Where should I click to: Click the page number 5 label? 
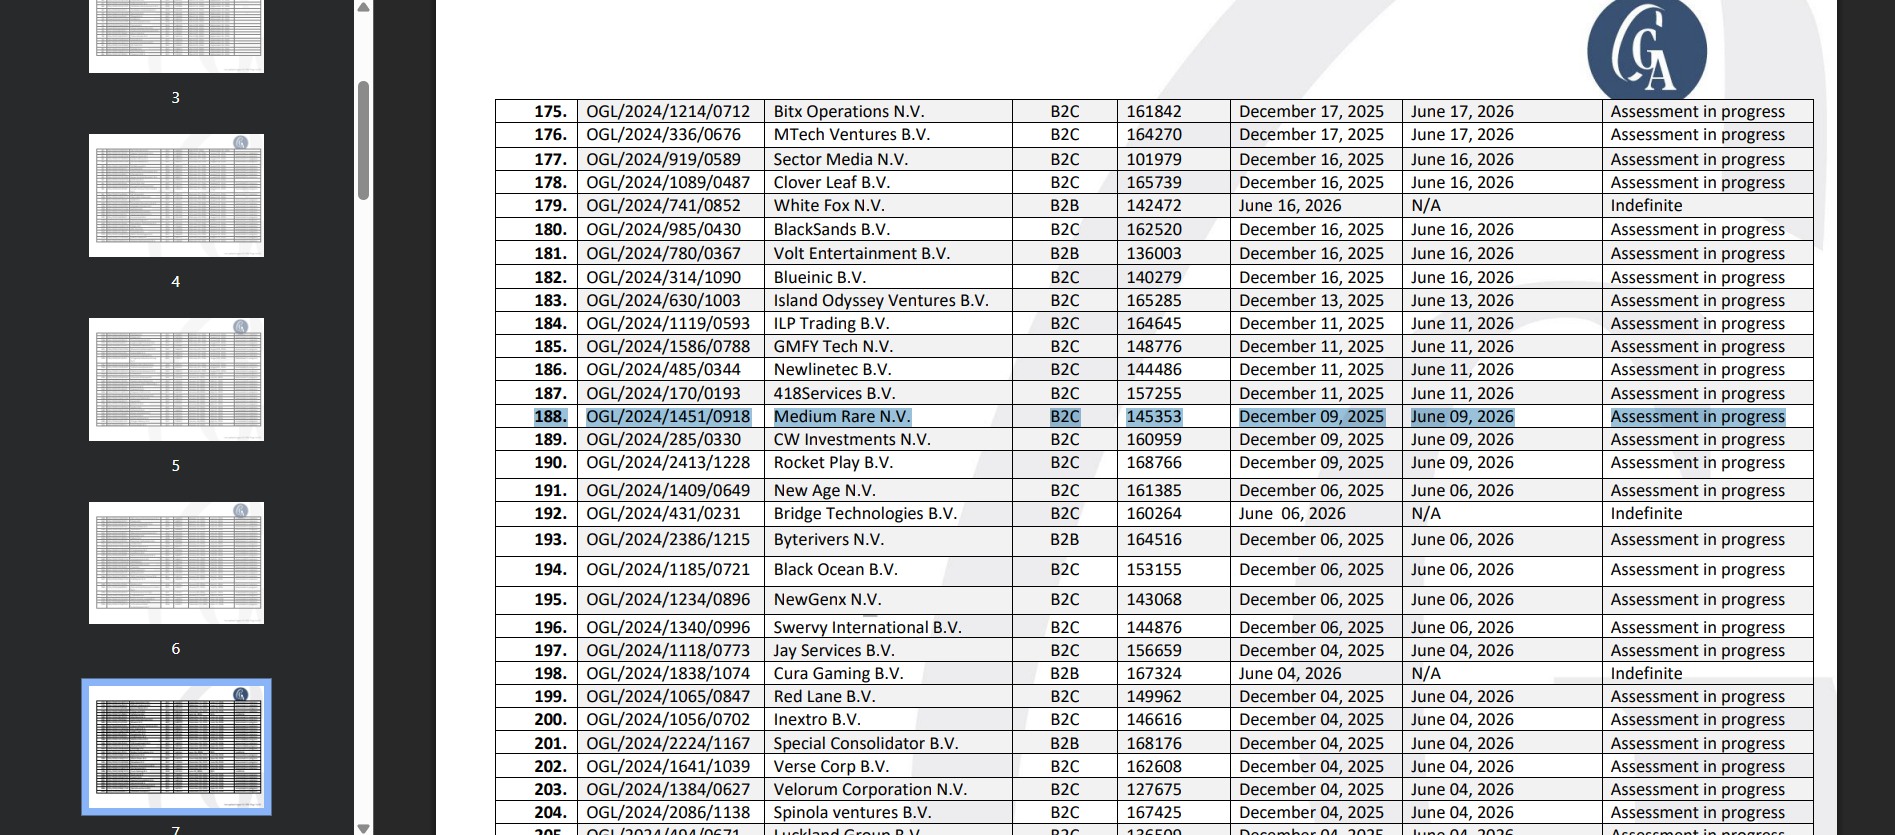[x=176, y=466]
